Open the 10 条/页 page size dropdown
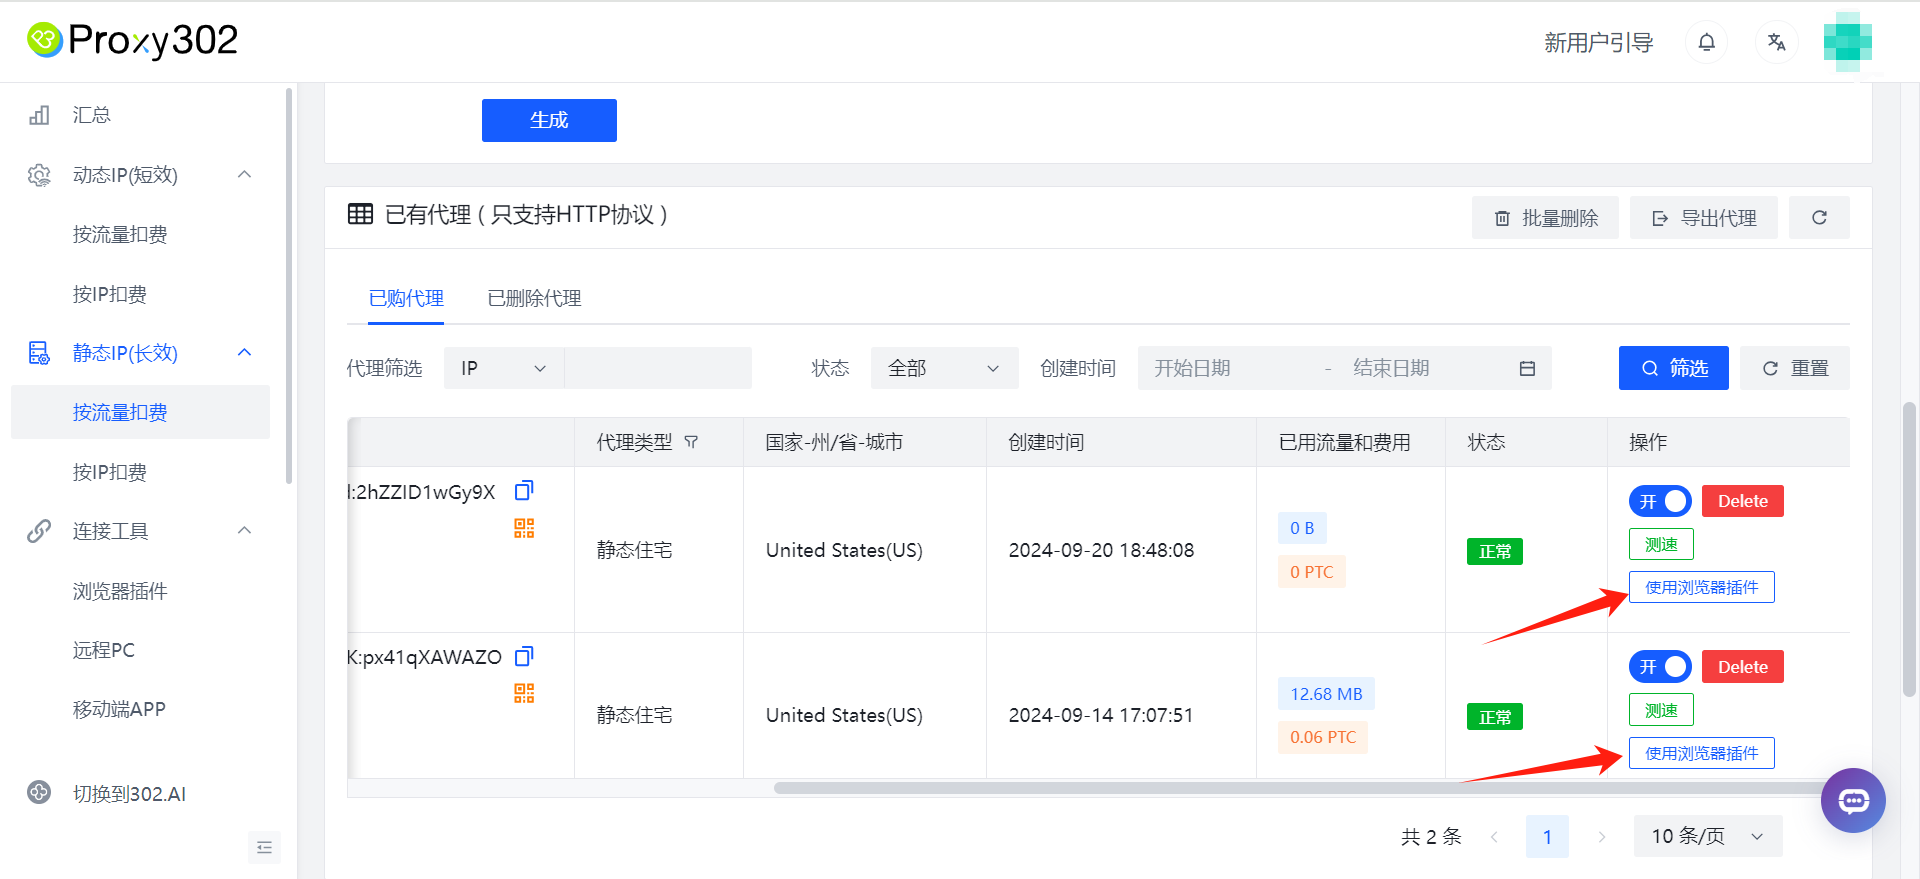The height and width of the screenshot is (879, 1920). [x=1708, y=836]
